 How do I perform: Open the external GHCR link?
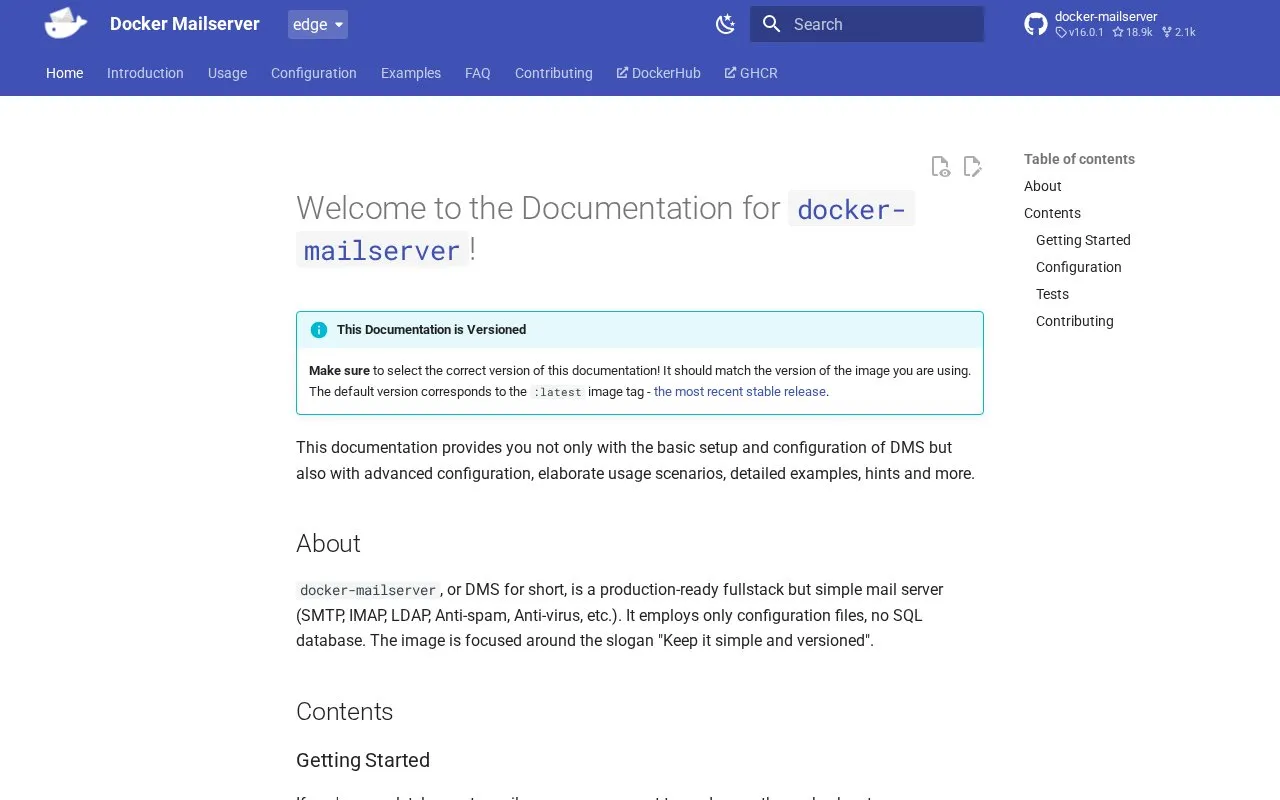(x=751, y=73)
